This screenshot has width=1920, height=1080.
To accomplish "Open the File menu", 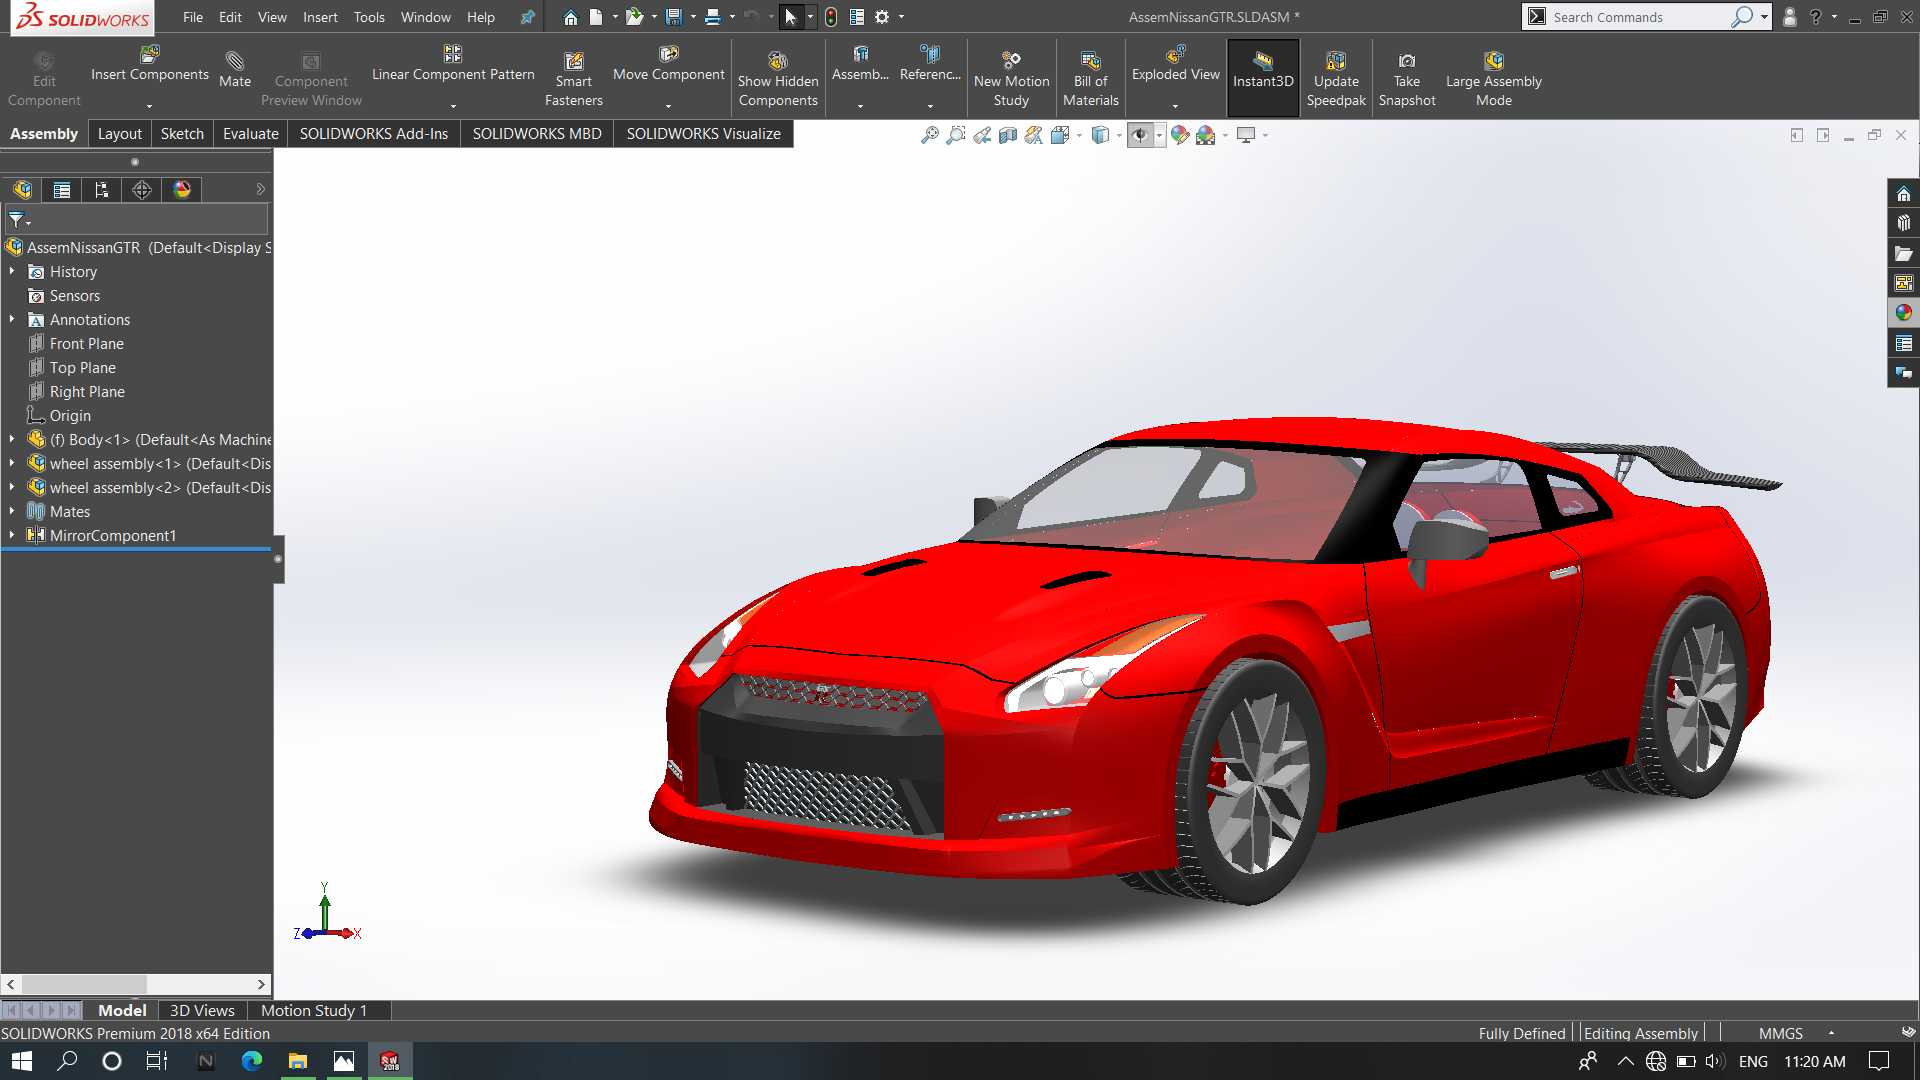I will (193, 17).
